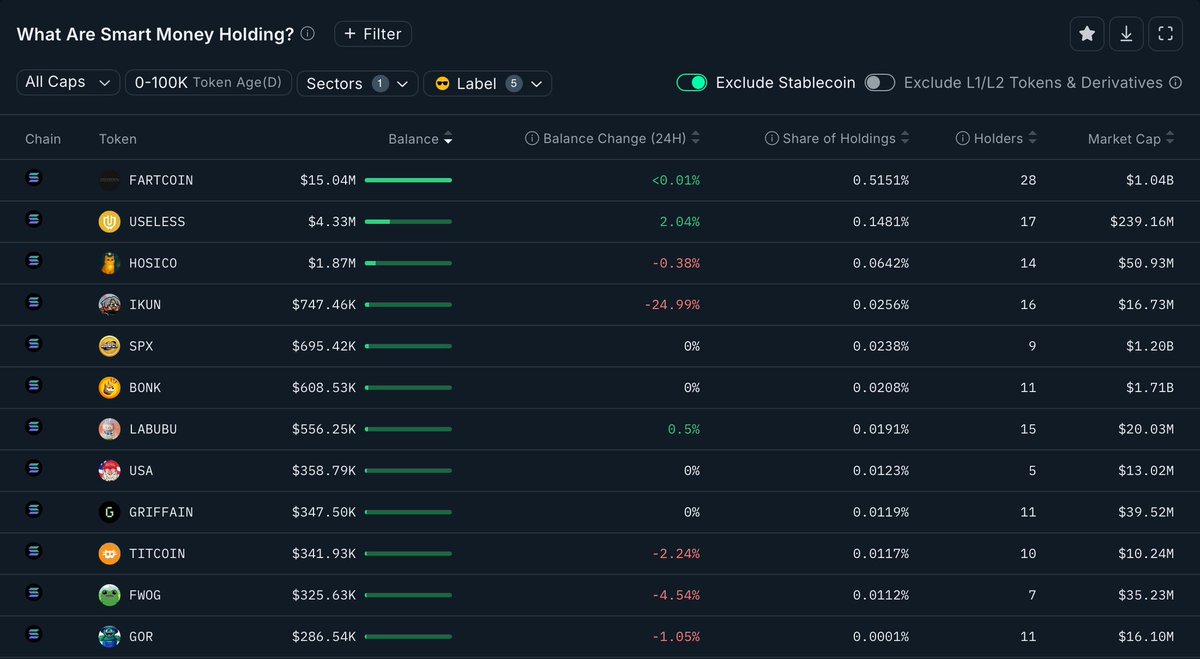The image size is (1200, 659).
Task: Click the GOR token logo
Action: 109,637
